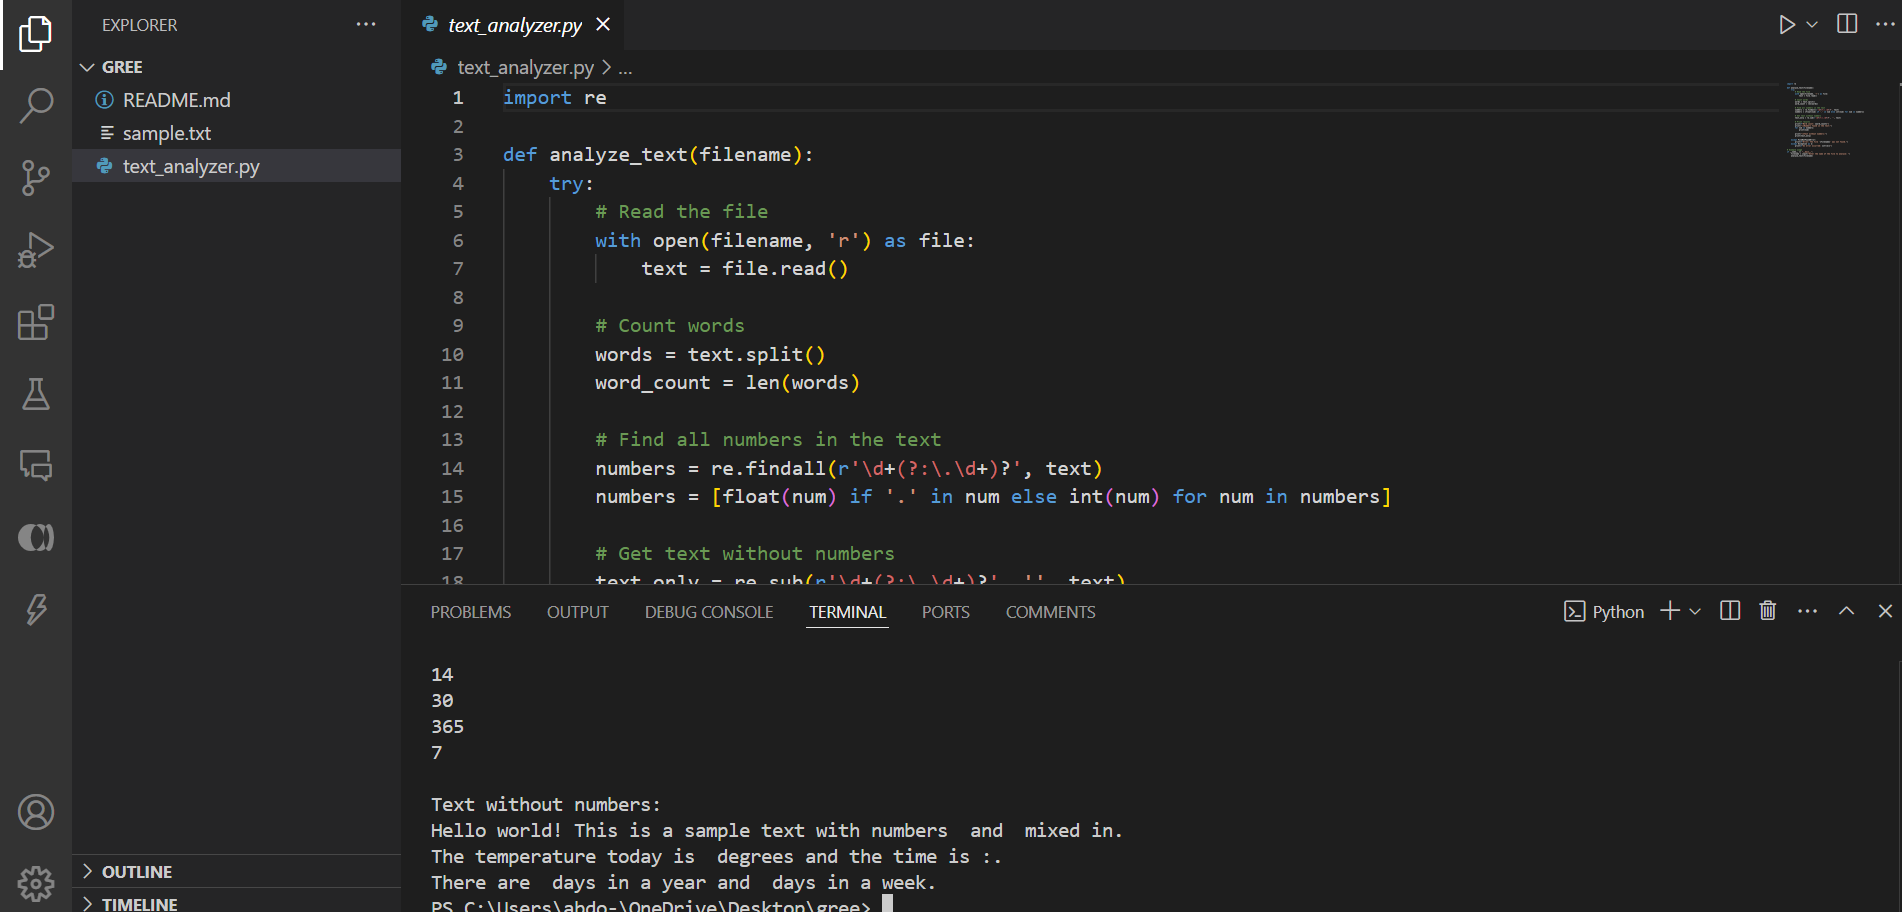Click text_analyzer.py in the breadcrumb
This screenshot has height=912, width=1902.
point(524,67)
